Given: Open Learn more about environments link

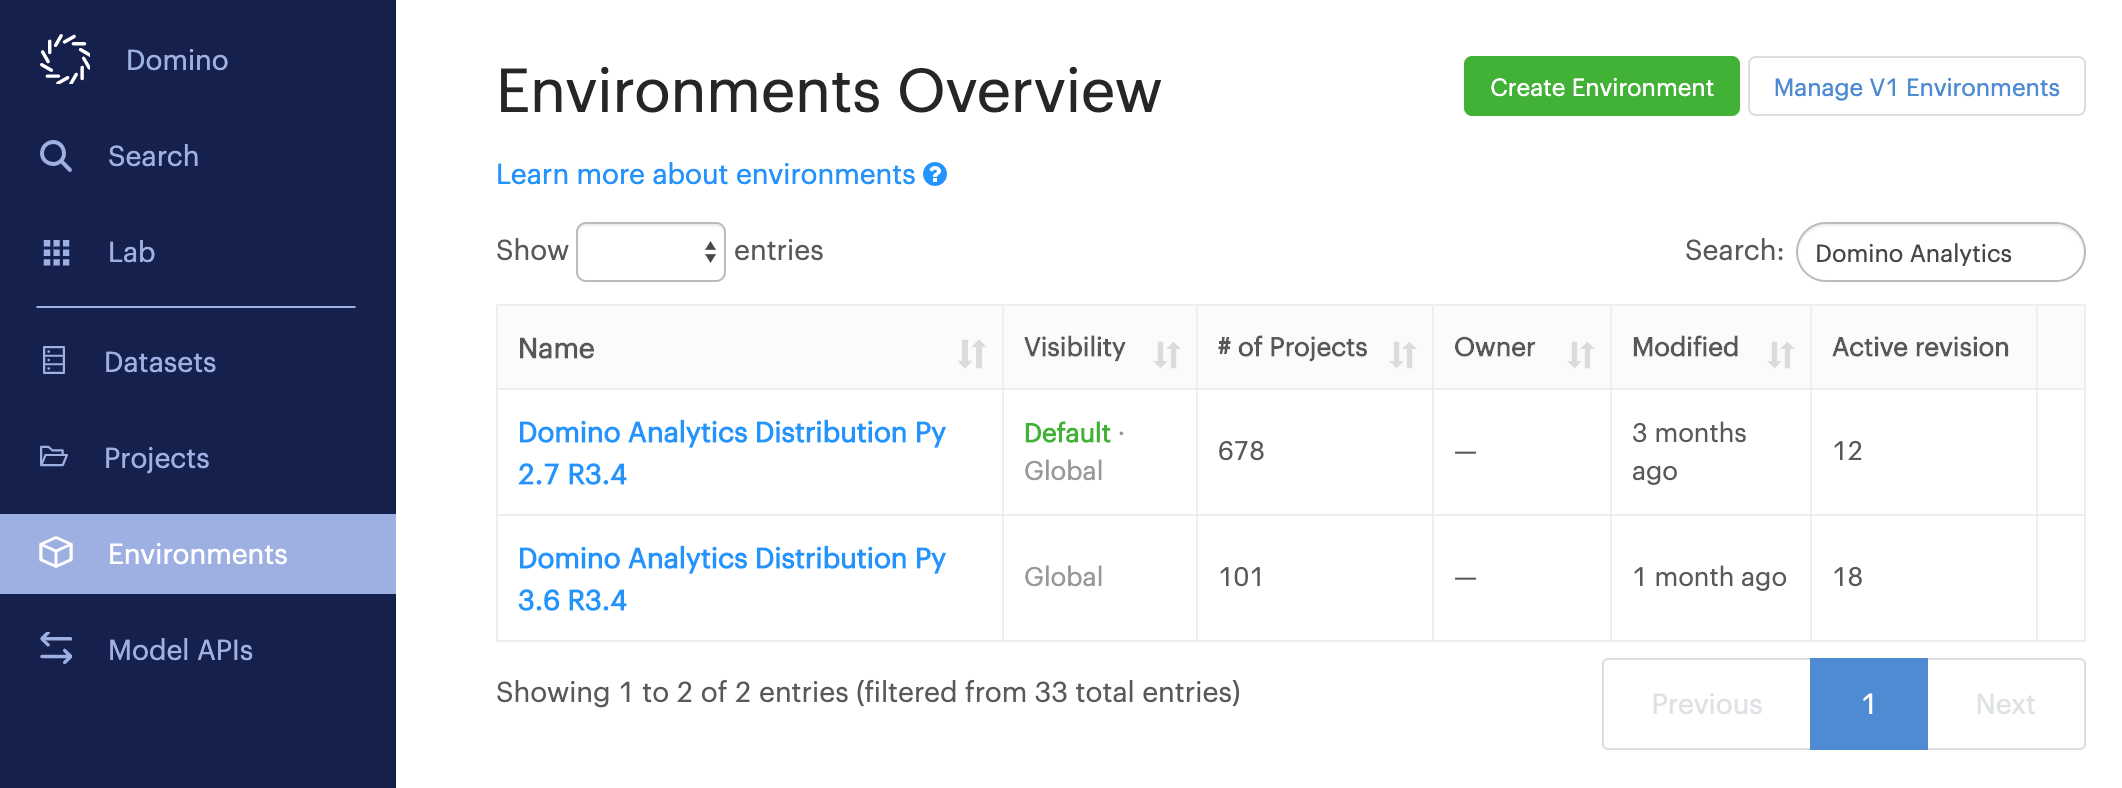Looking at the screenshot, I should [x=705, y=174].
